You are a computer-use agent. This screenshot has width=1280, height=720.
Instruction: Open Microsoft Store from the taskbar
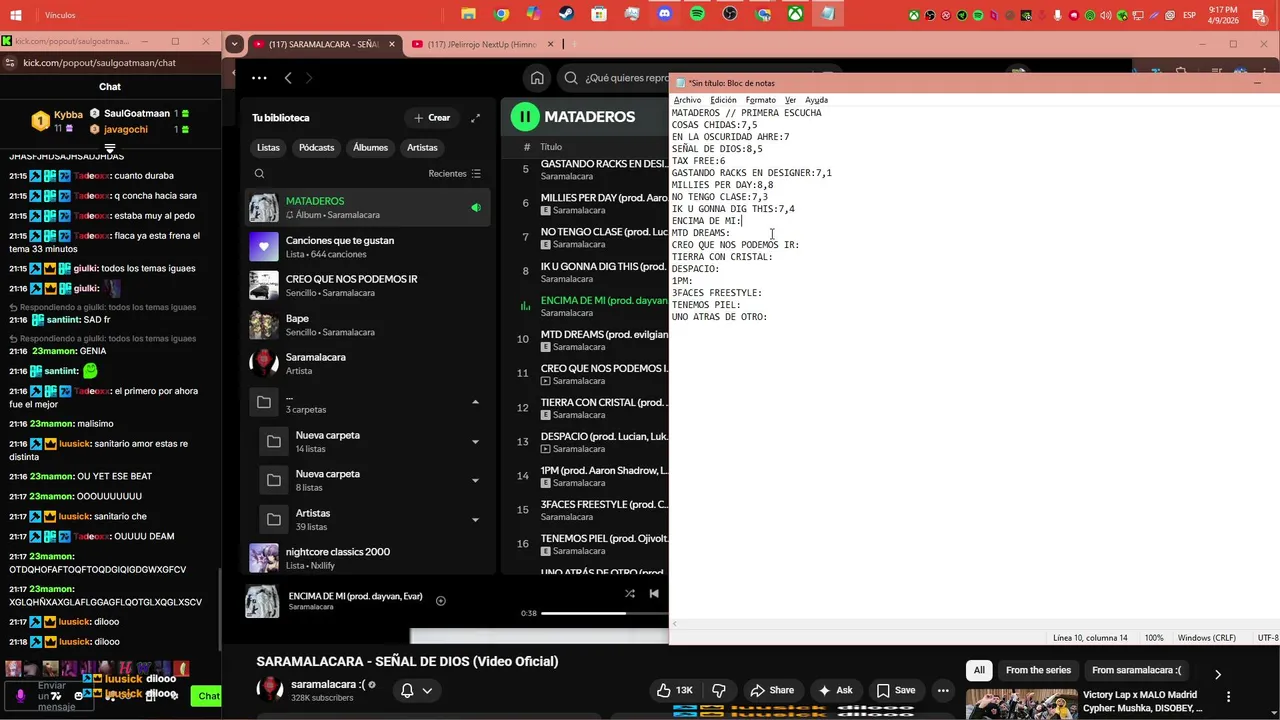[x=599, y=14]
